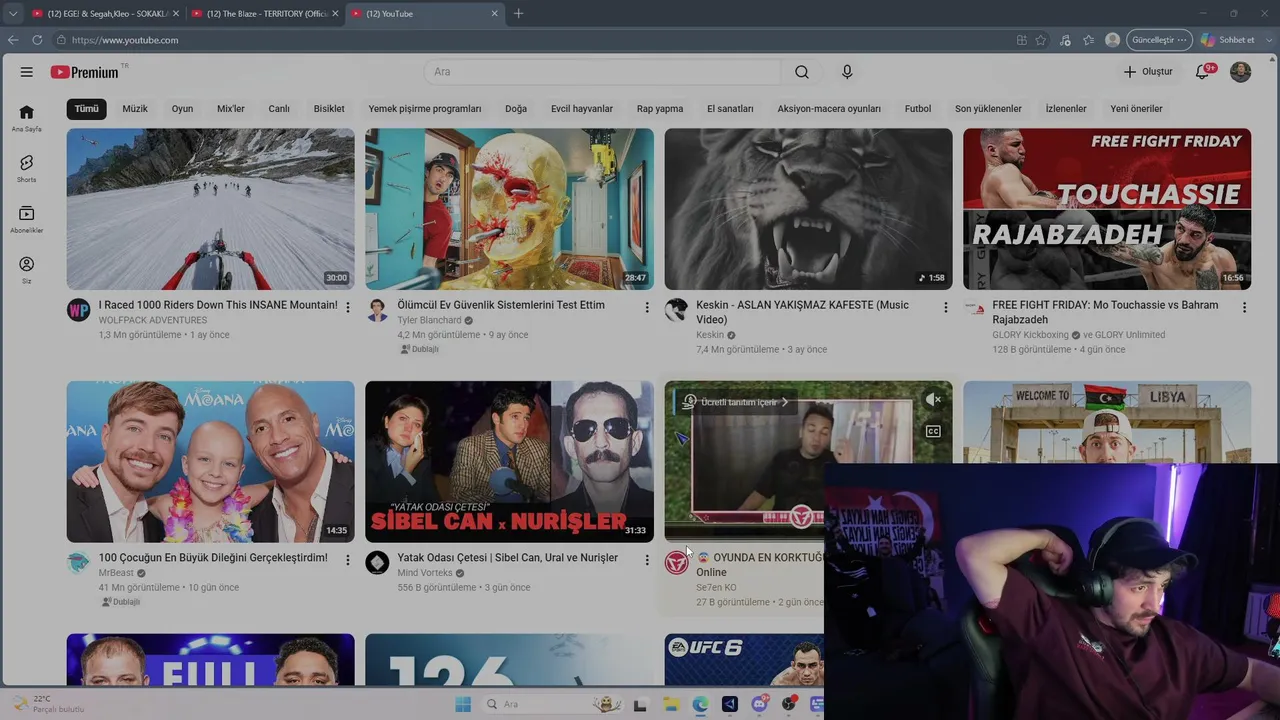
Task: Open Ana Sayfa in the sidebar
Action: [x=27, y=118]
